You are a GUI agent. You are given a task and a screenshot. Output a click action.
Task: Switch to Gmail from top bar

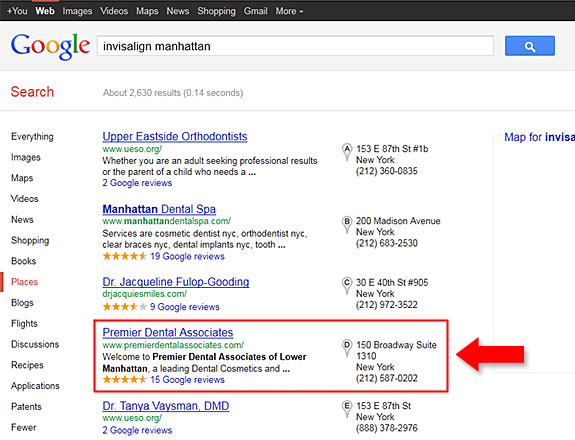tap(256, 11)
